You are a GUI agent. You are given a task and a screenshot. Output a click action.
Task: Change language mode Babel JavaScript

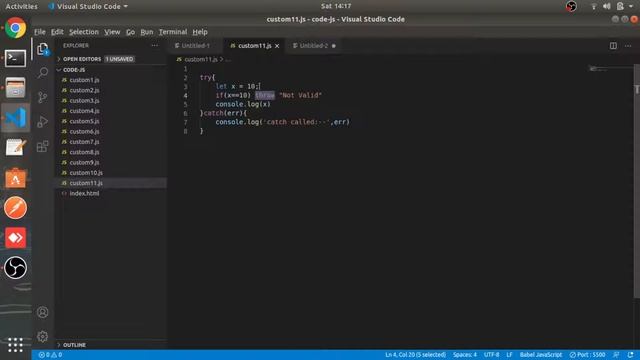click(x=541, y=355)
